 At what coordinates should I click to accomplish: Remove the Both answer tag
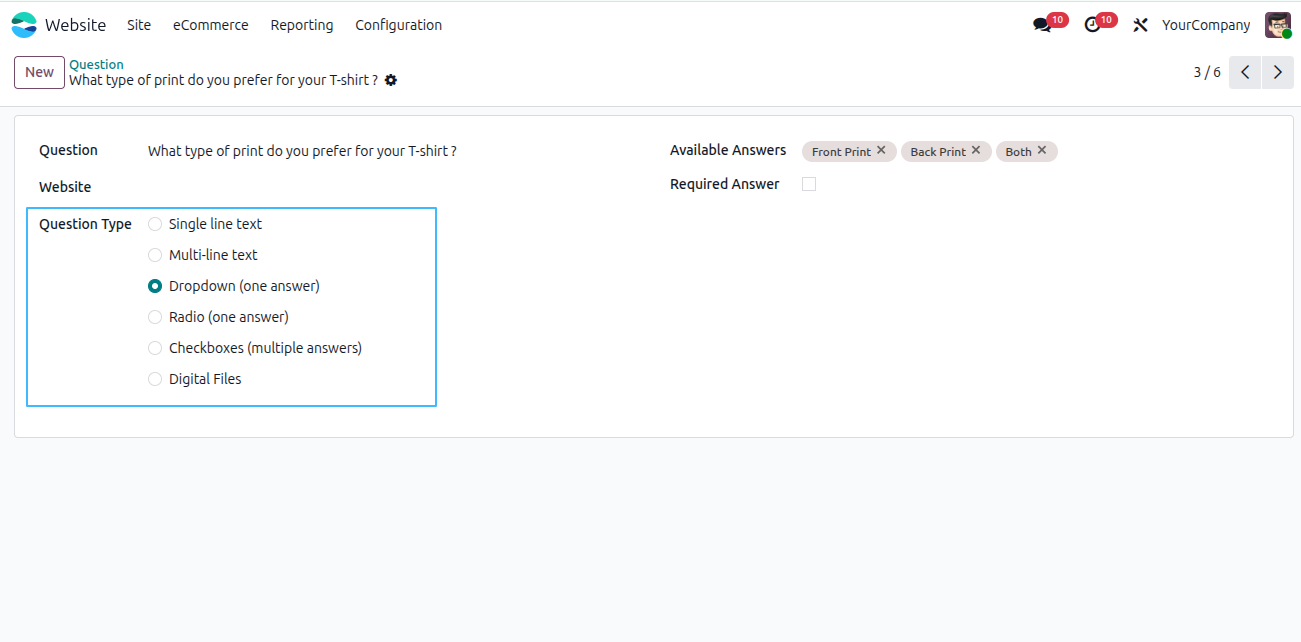click(x=1042, y=151)
